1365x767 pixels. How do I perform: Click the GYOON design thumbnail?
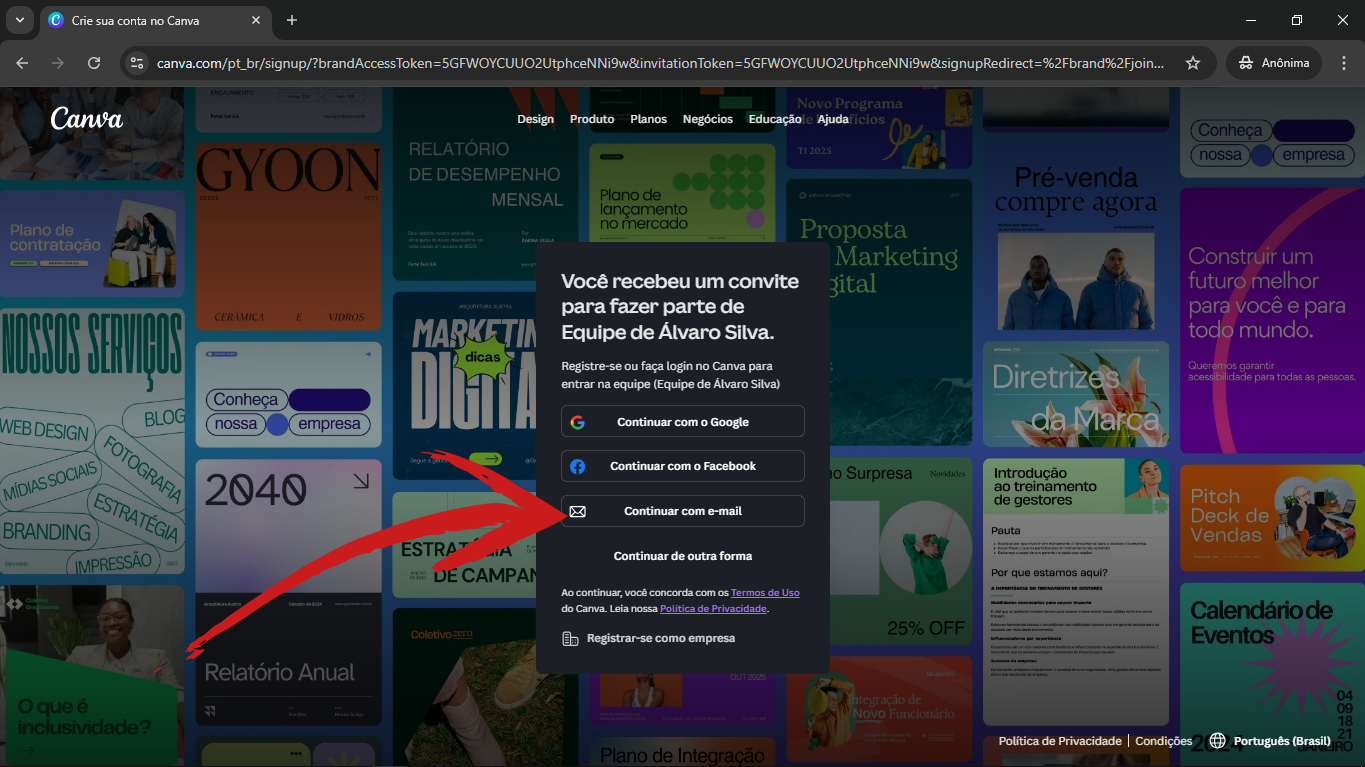288,236
